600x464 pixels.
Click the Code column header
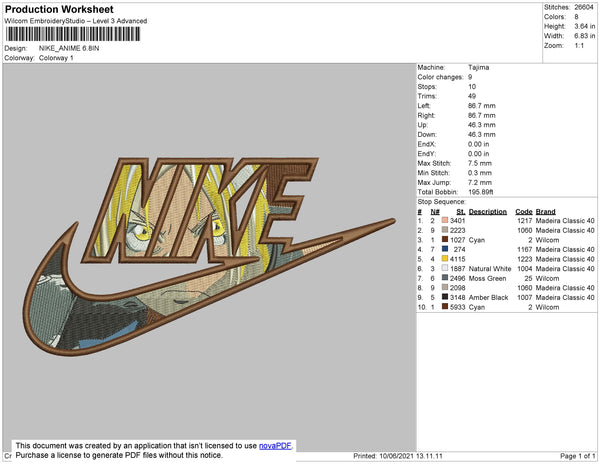tap(523, 211)
